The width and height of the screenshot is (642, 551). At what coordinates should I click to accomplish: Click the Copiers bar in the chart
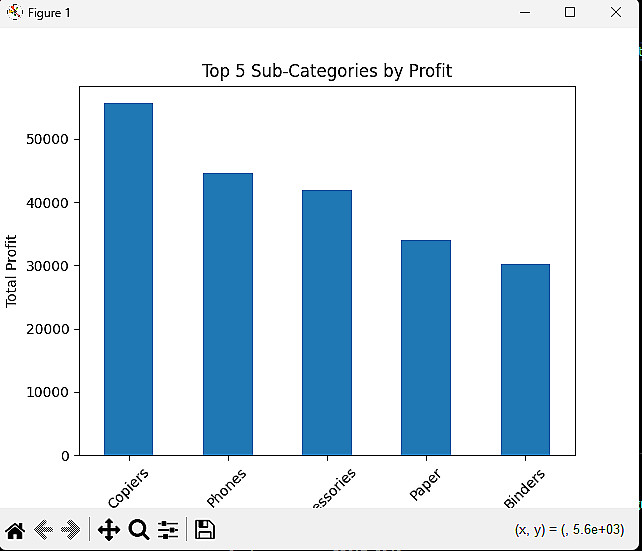coord(129,279)
